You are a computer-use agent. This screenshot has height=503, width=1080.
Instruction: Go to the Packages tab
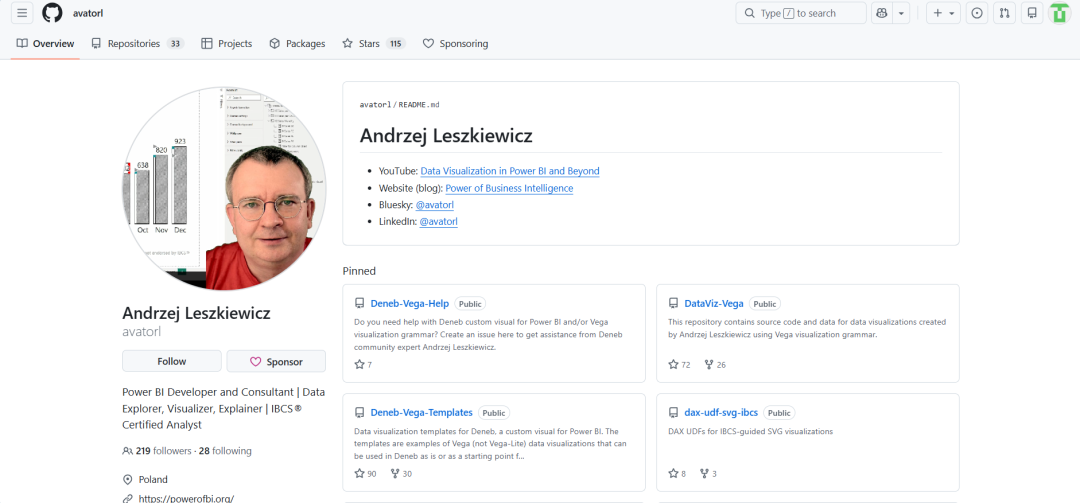(x=297, y=44)
